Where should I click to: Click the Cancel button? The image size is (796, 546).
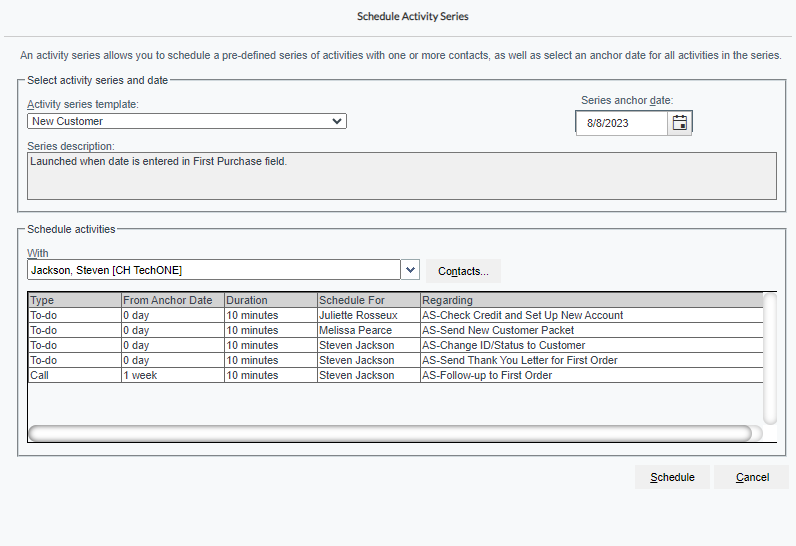752,477
